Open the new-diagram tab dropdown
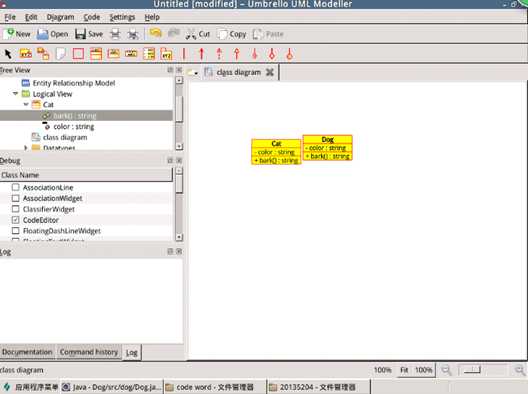 click(x=192, y=72)
